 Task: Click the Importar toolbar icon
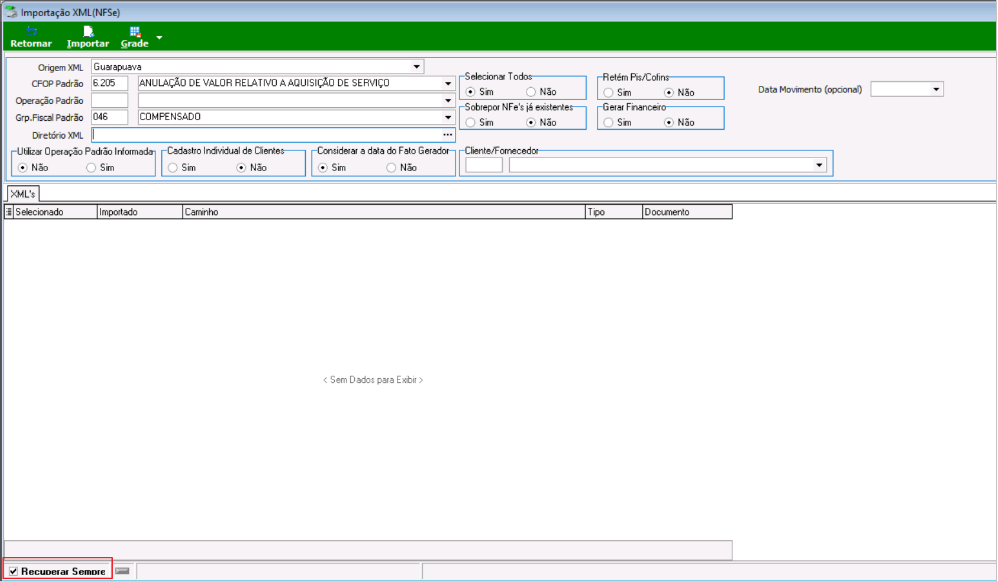[88, 37]
